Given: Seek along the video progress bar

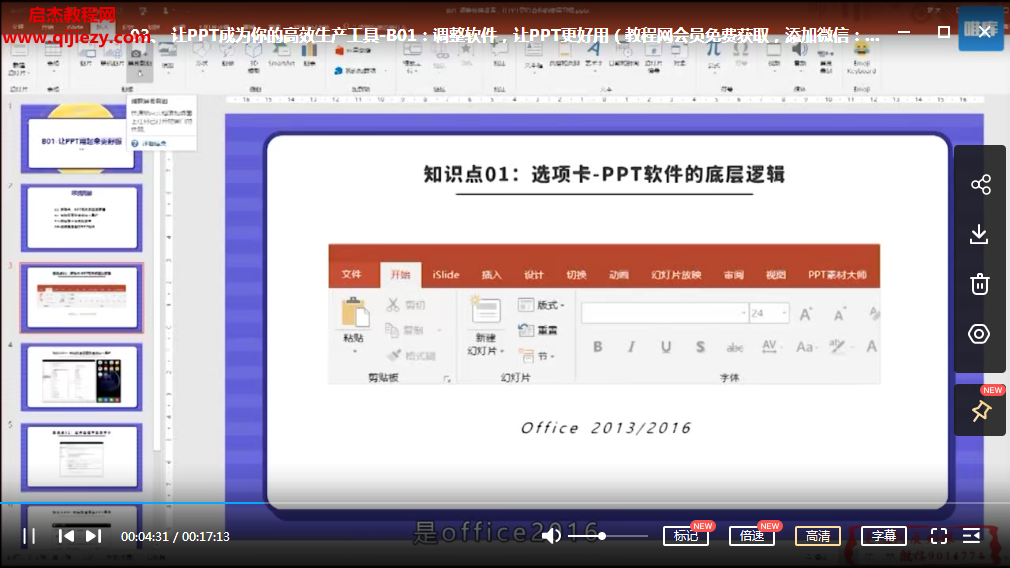Looking at the screenshot, I should 505,502.
